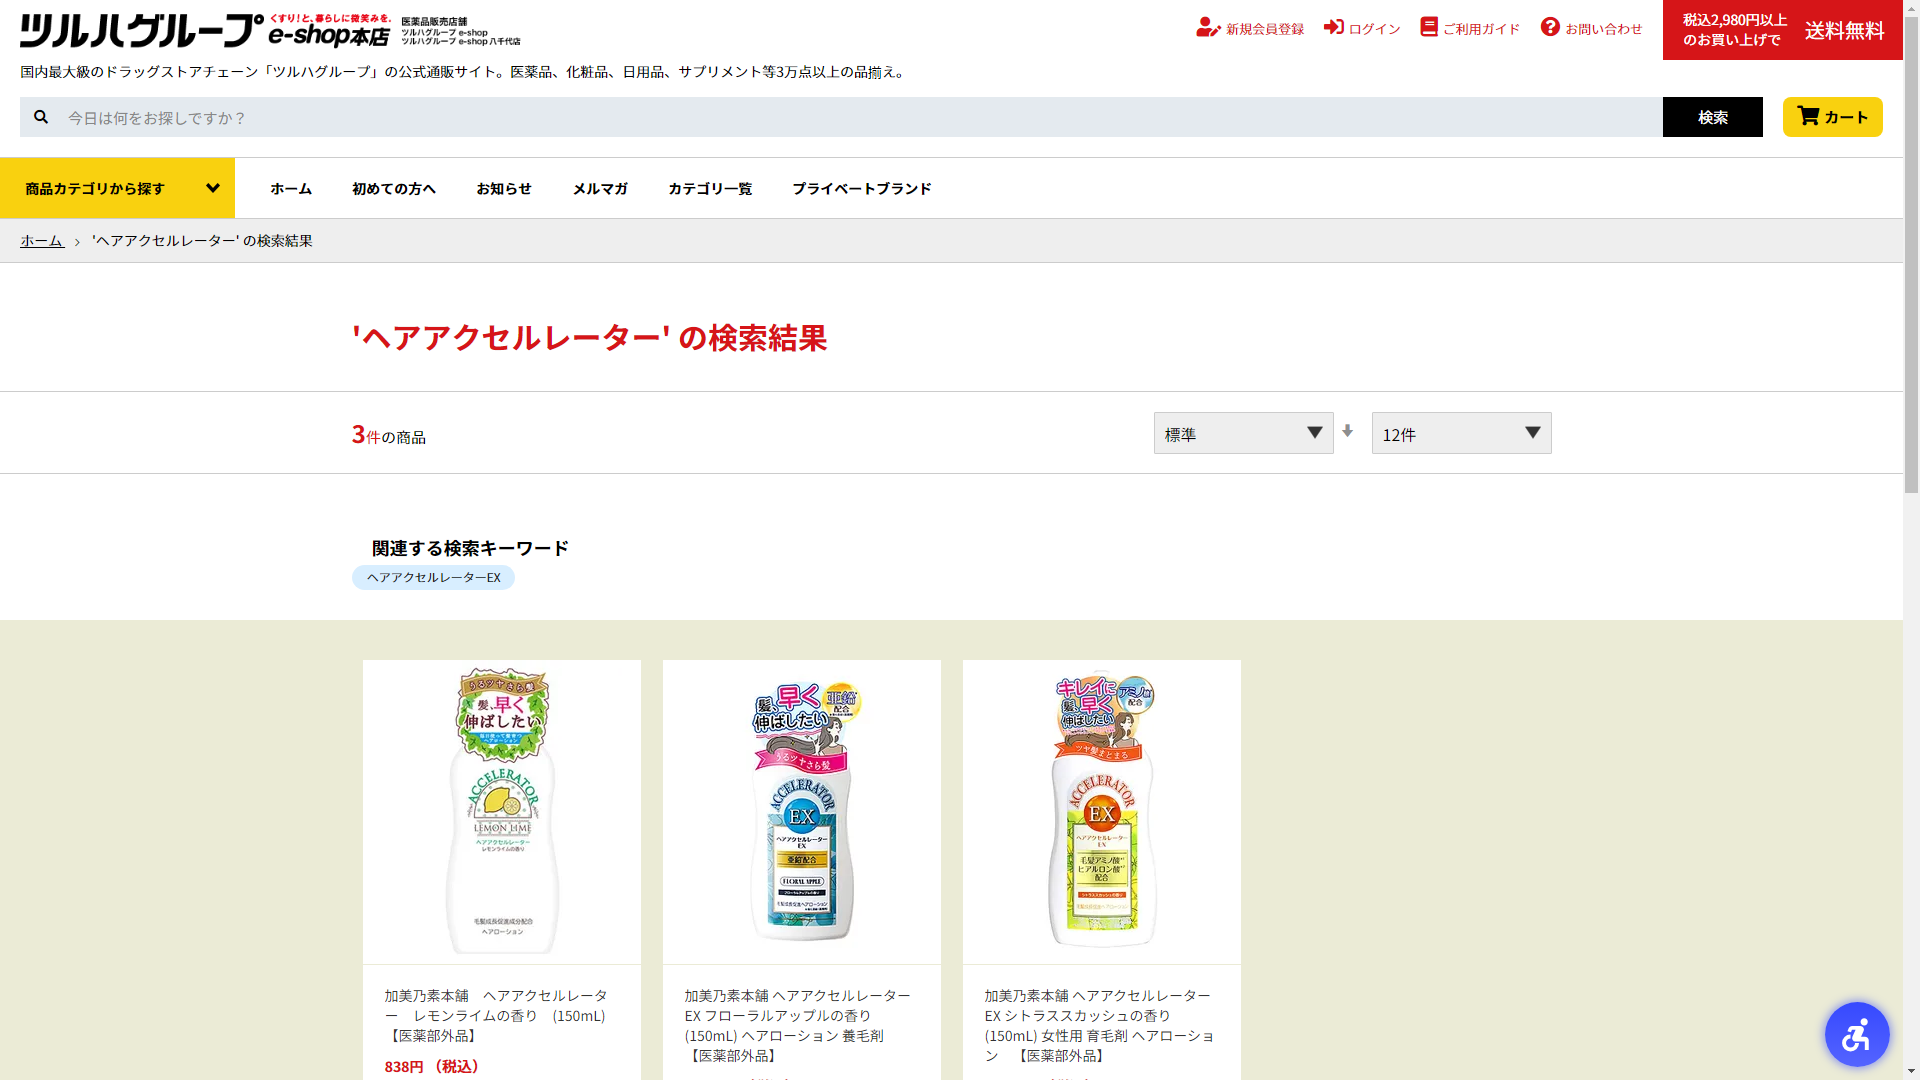Image resolution: width=1920 pixels, height=1080 pixels.
Task: Expand the 商品カテゴリから探す category dropdown
Action: tap(117, 188)
